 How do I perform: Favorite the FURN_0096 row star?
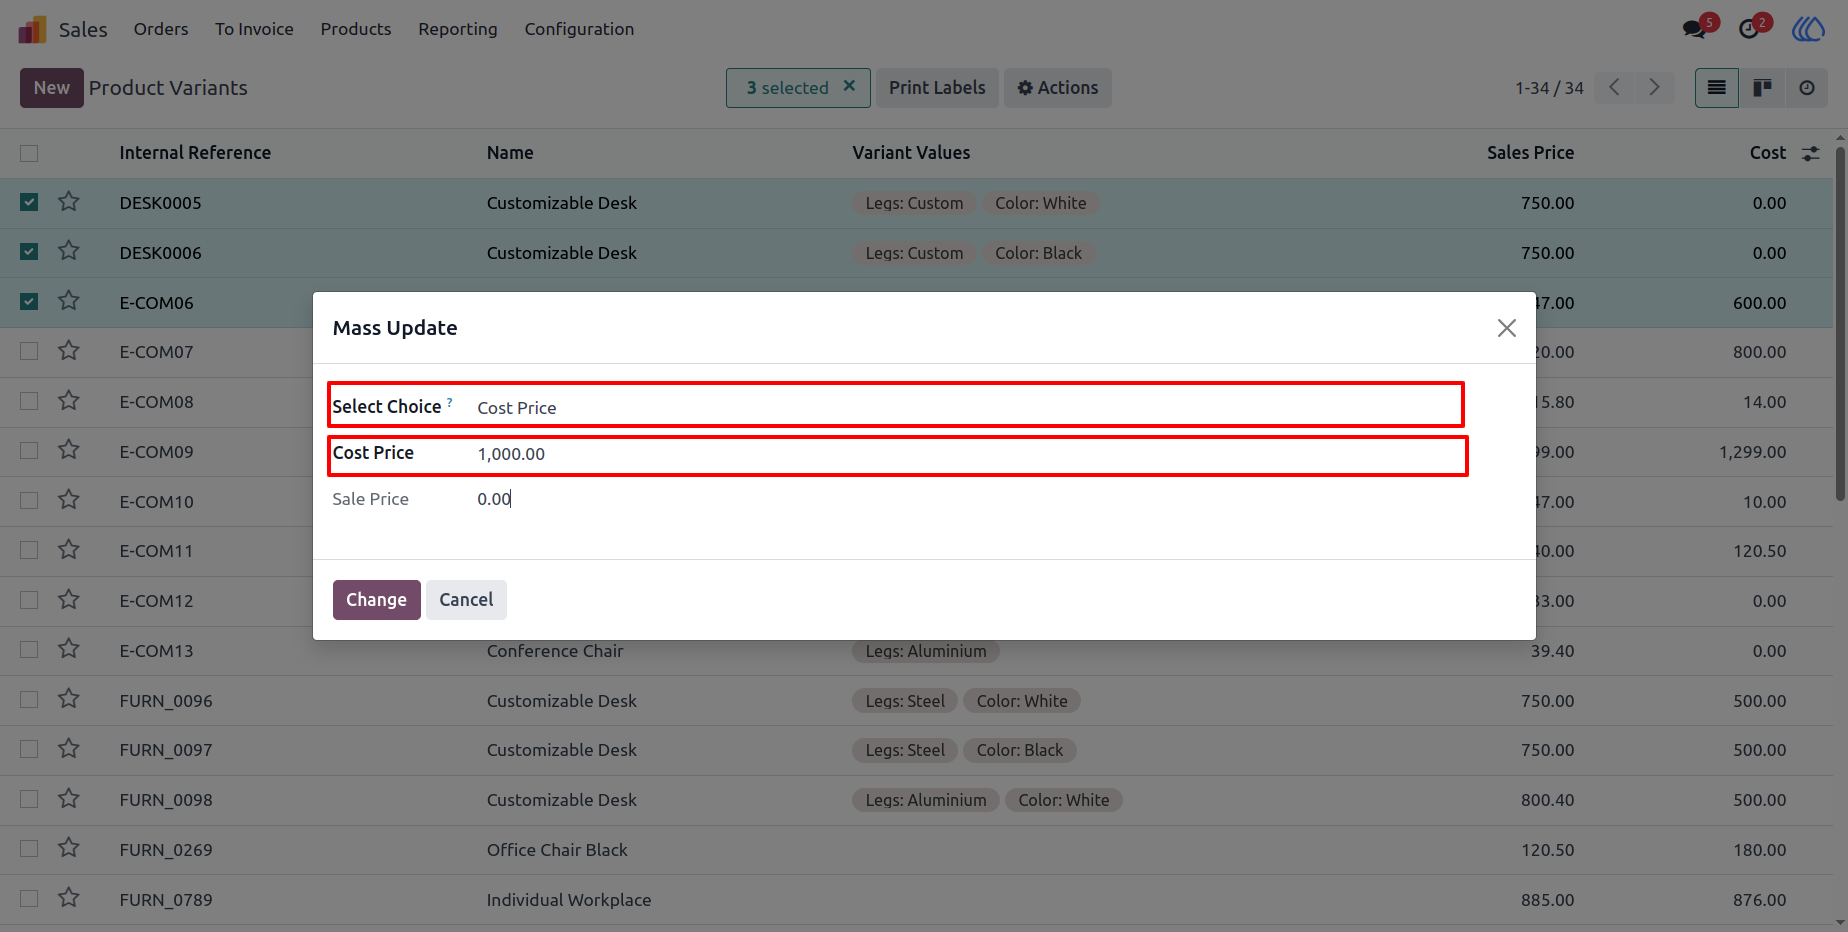69,699
